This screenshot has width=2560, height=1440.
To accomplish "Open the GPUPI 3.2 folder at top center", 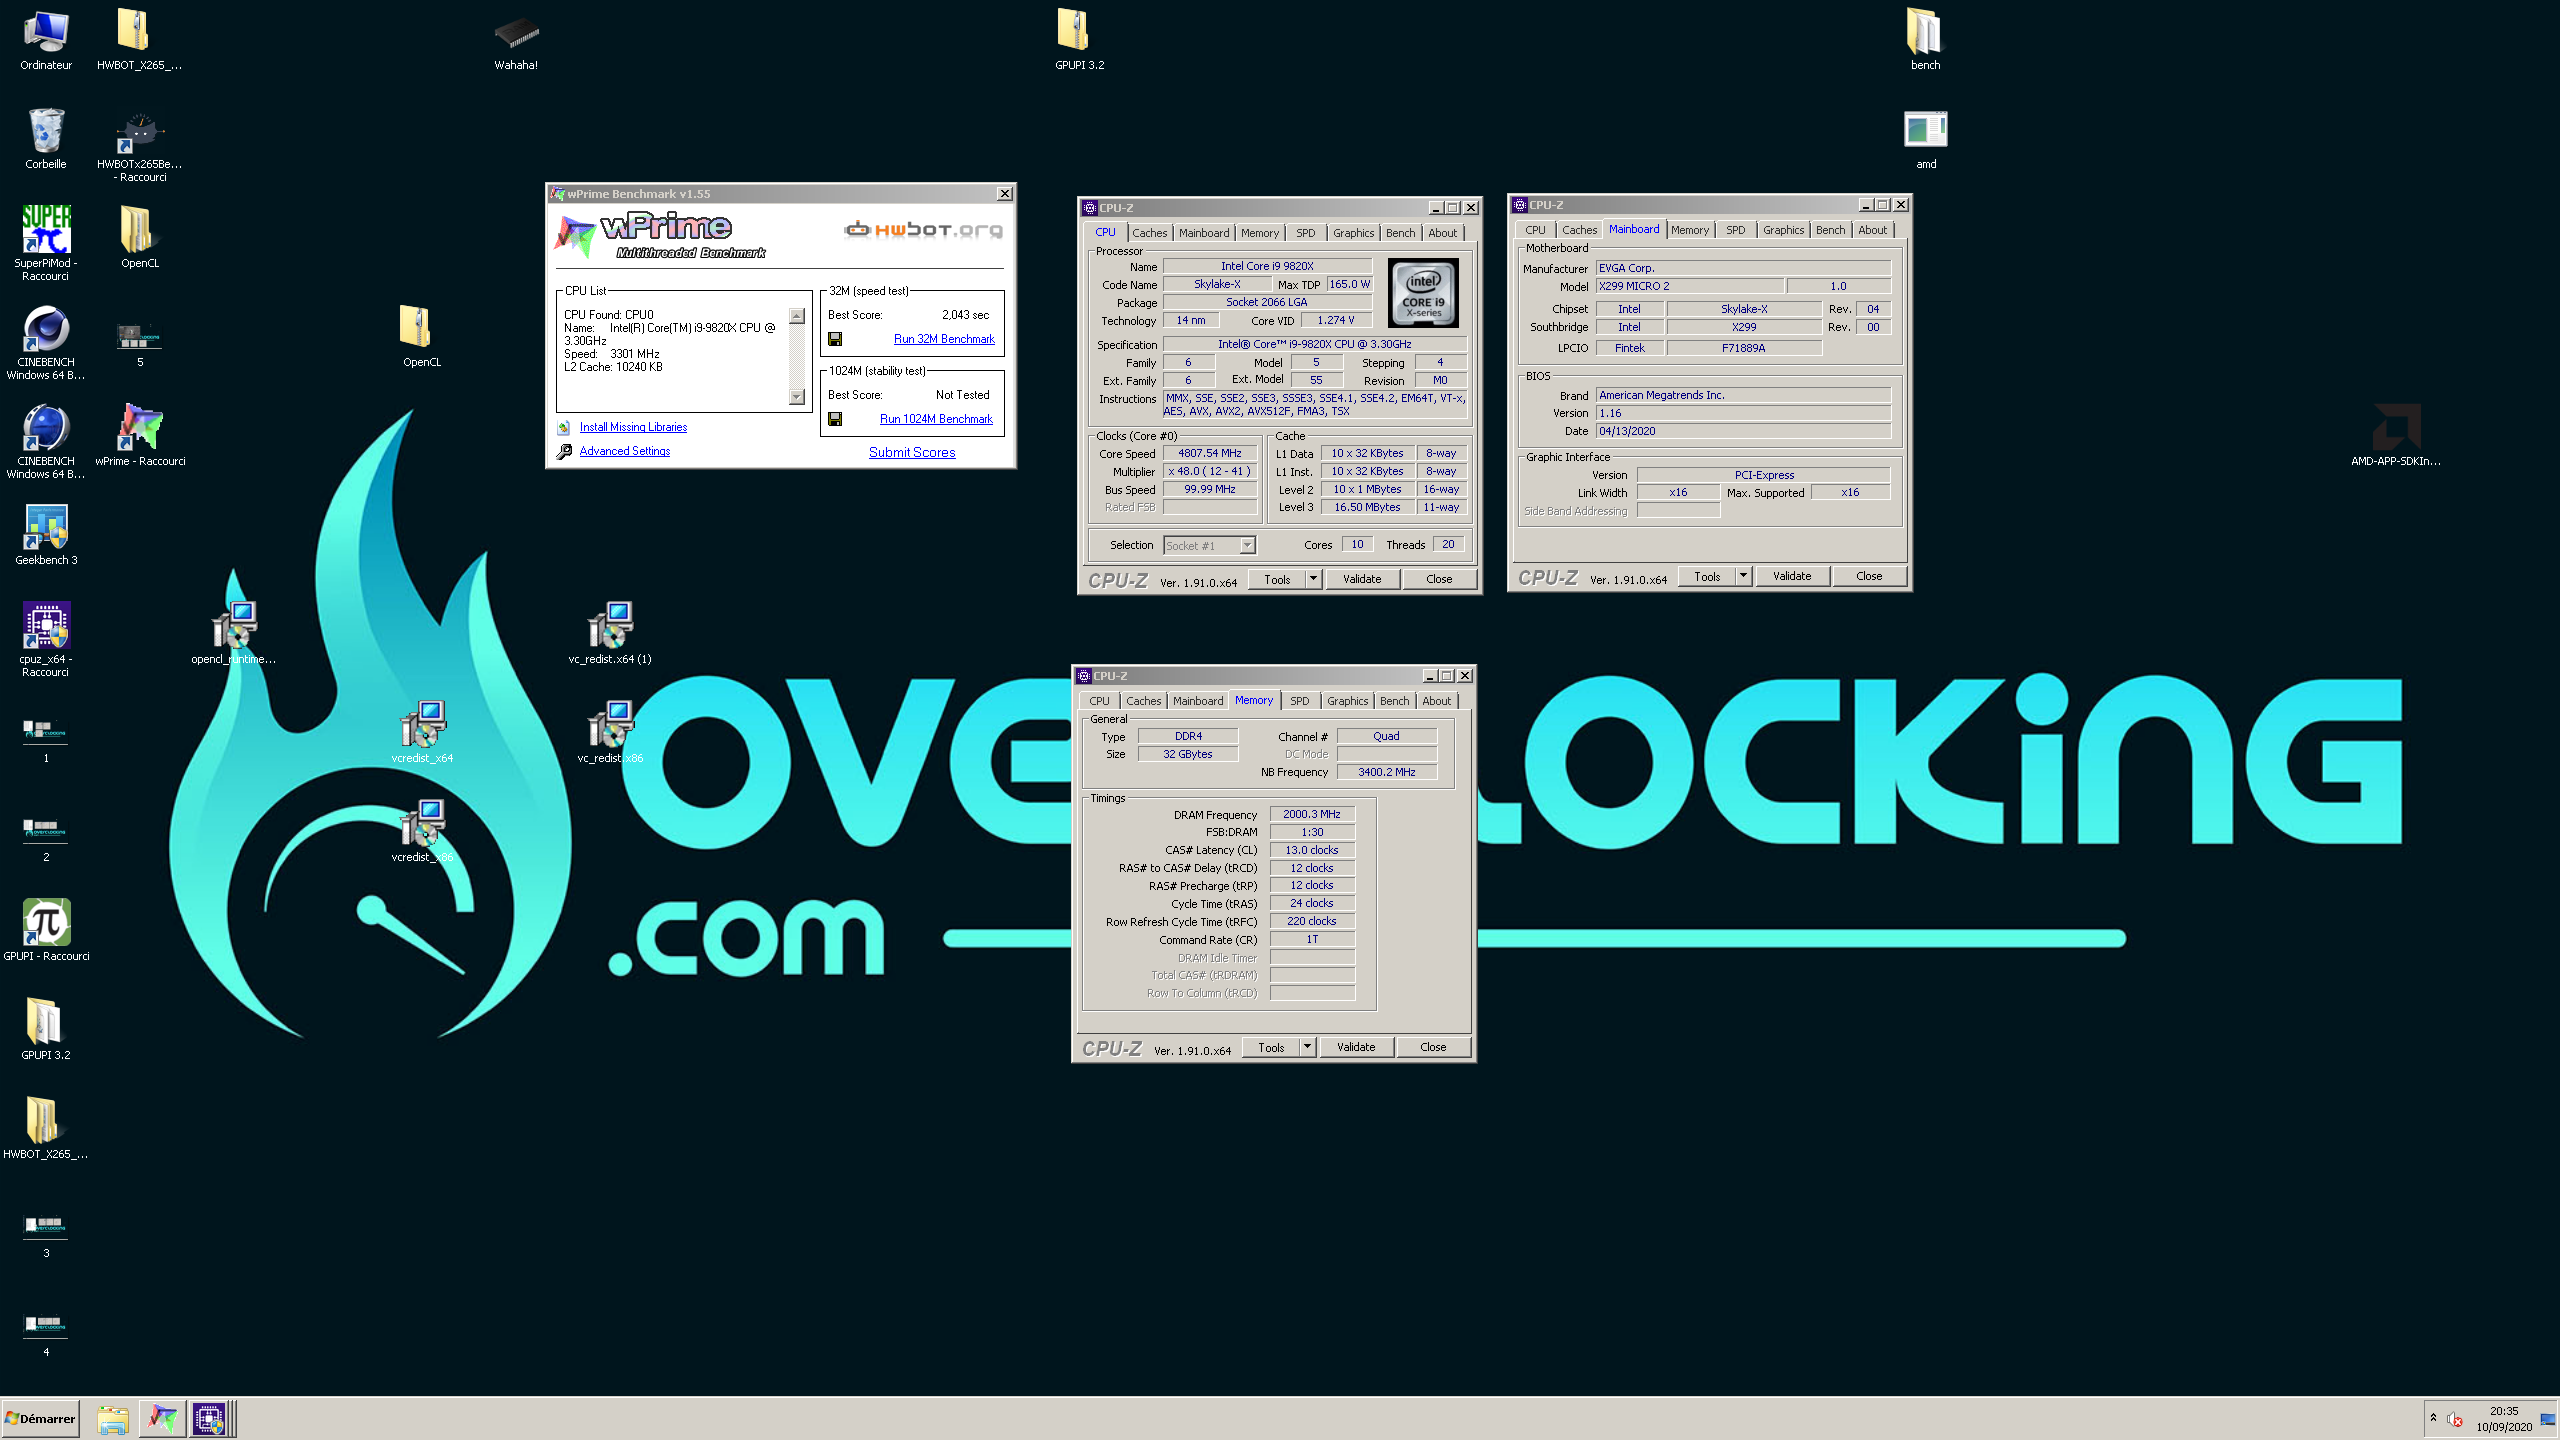I will tap(1079, 40).
